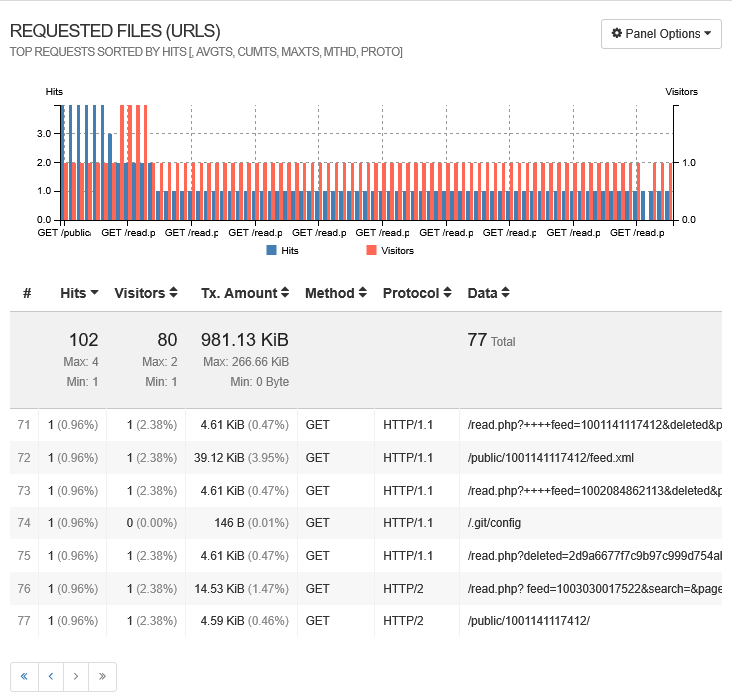The height and width of the screenshot is (697, 732).
Task: Go to previous page of results
Action: (x=50, y=677)
